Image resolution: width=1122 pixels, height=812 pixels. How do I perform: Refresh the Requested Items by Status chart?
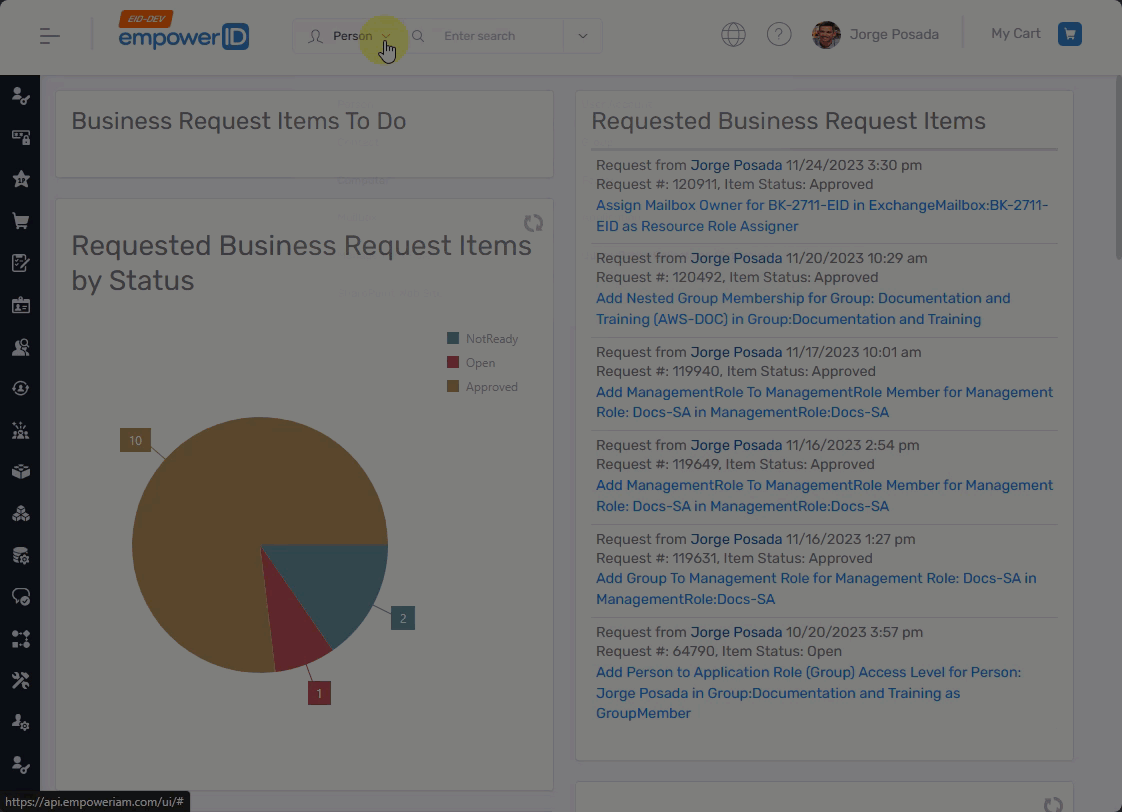tap(533, 223)
